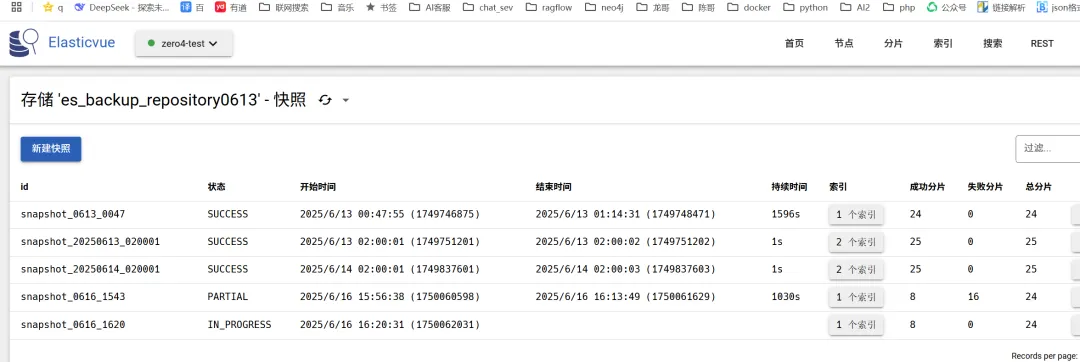This screenshot has width=1080, height=362.
Task: Sort by the 总分片 column header
Action: pyautogui.click(x=1039, y=187)
